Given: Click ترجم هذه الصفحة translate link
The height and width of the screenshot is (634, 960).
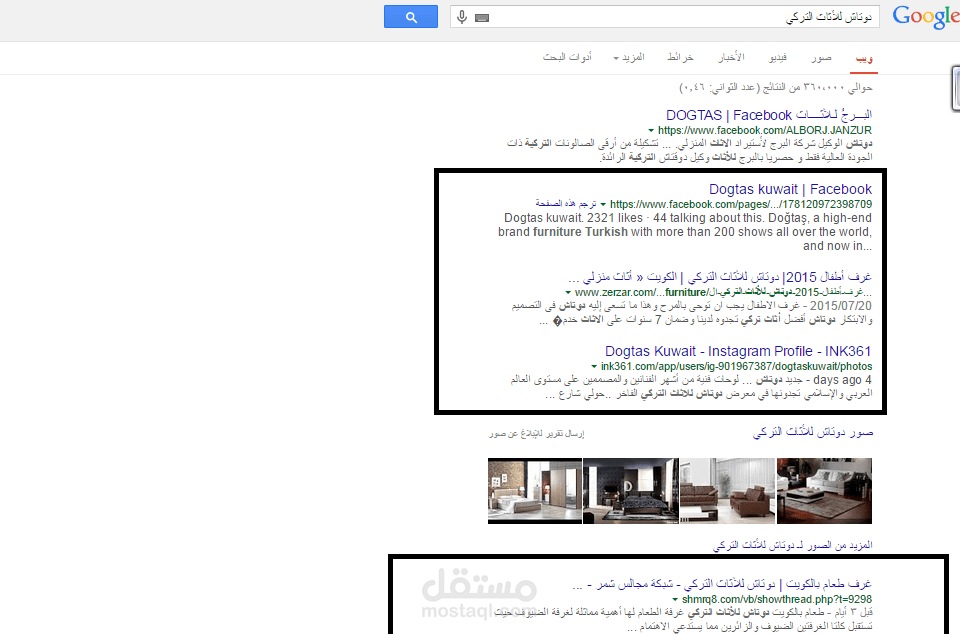Looking at the screenshot, I should [x=566, y=203].
